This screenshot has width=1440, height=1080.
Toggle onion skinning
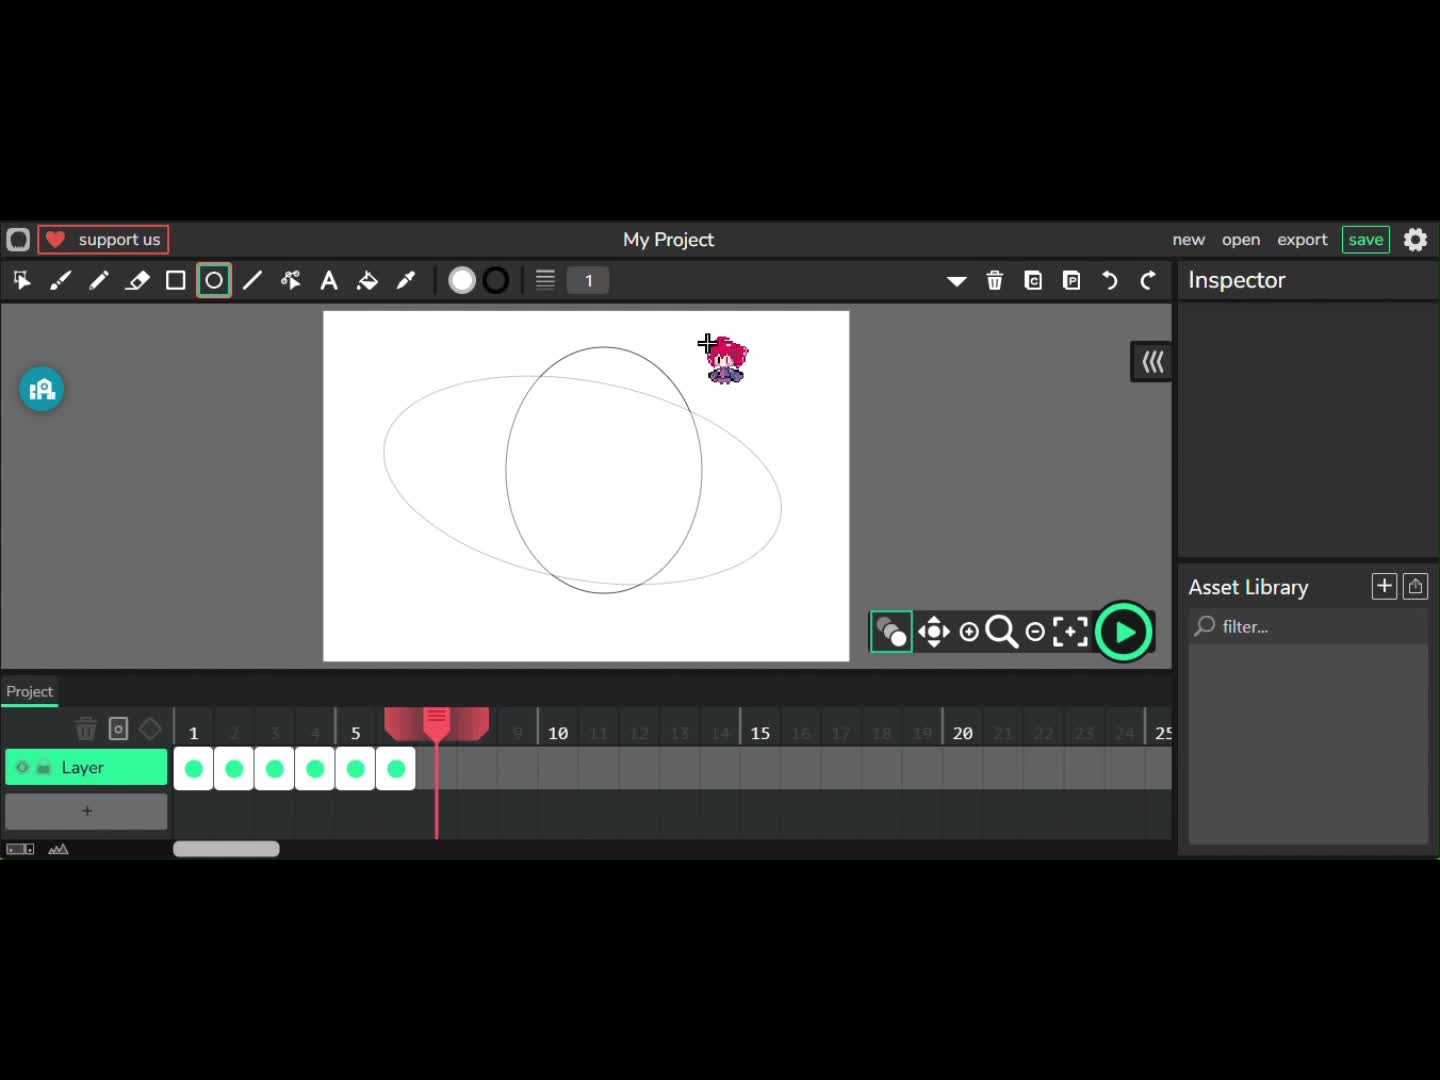[891, 632]
